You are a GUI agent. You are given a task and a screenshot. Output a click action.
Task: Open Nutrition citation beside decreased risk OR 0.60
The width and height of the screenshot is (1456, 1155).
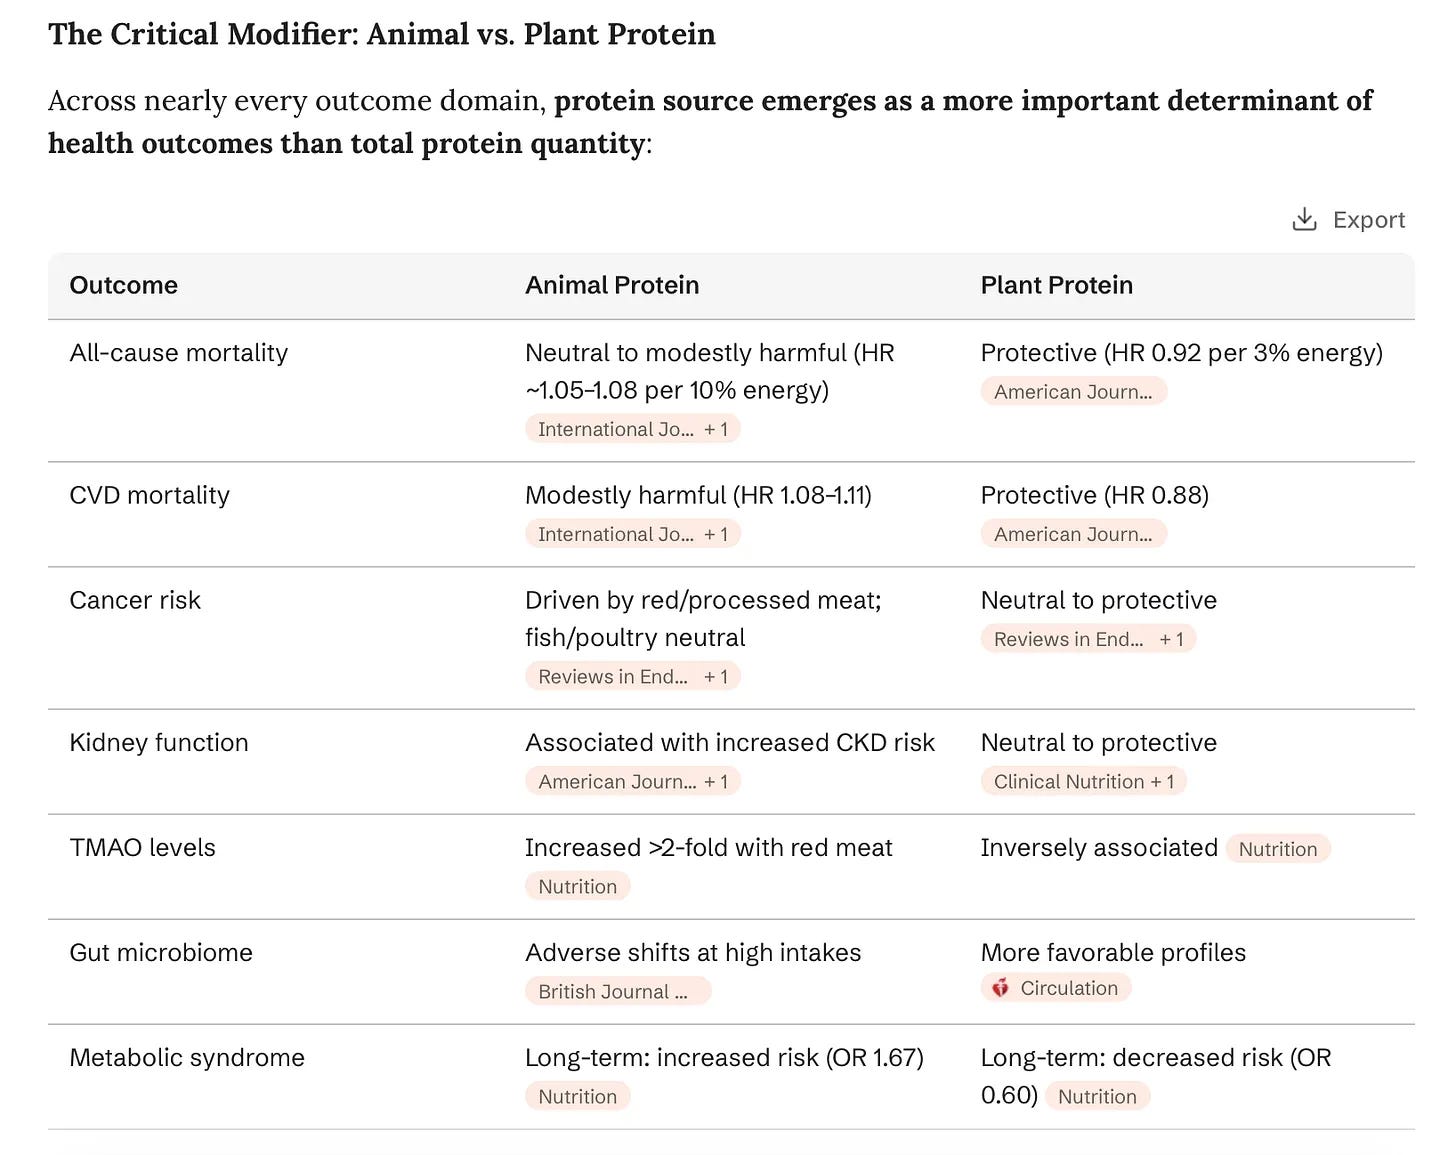pos(1097,1096)
